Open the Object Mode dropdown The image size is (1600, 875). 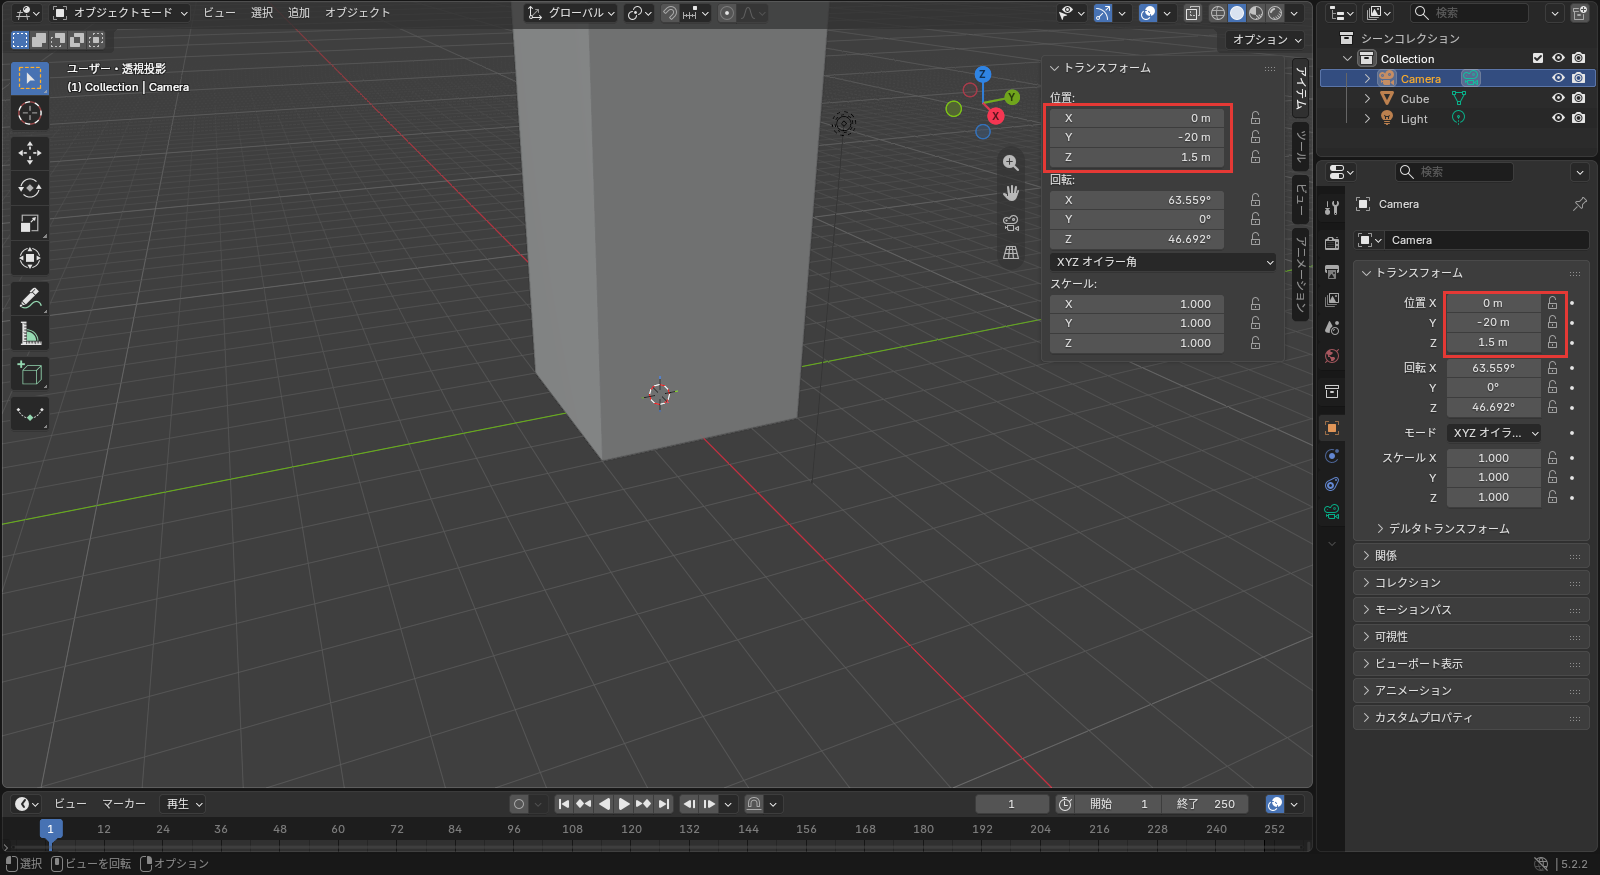119,13
